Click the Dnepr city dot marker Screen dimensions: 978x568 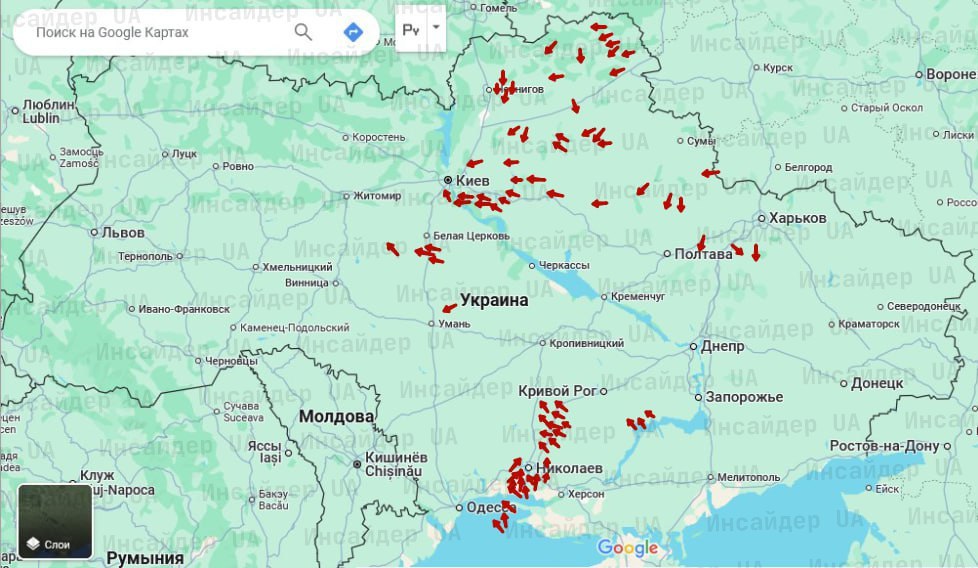coord(693,347)
